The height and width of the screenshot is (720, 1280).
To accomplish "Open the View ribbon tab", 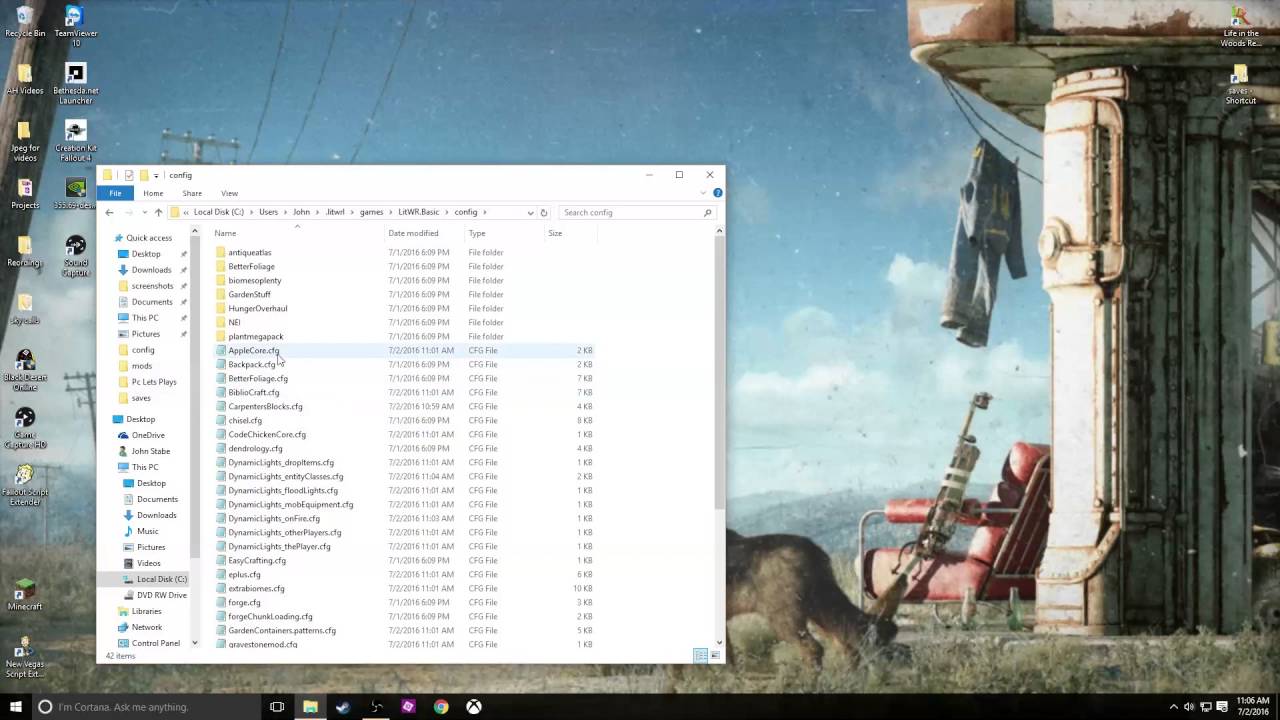I will tap(229, 193).
